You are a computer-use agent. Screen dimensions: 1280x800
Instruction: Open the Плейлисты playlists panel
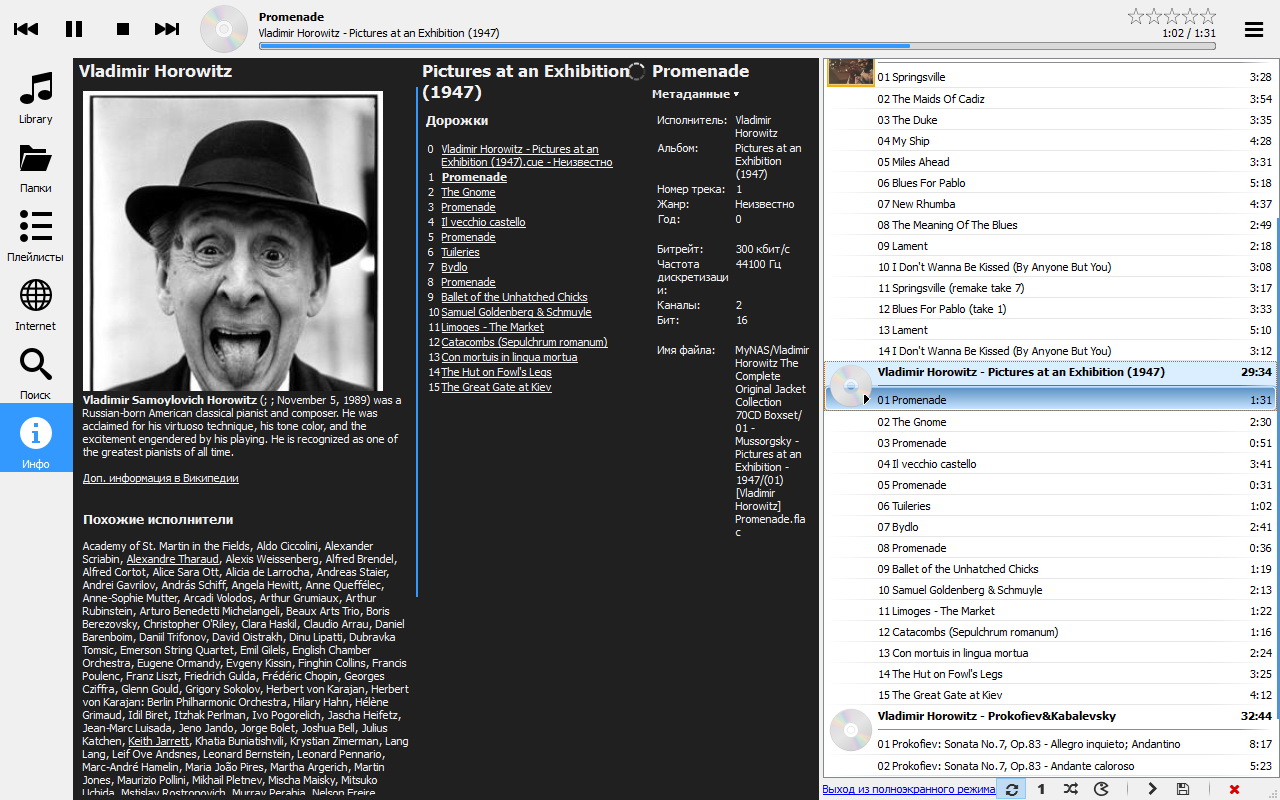[x=36, y=237]
